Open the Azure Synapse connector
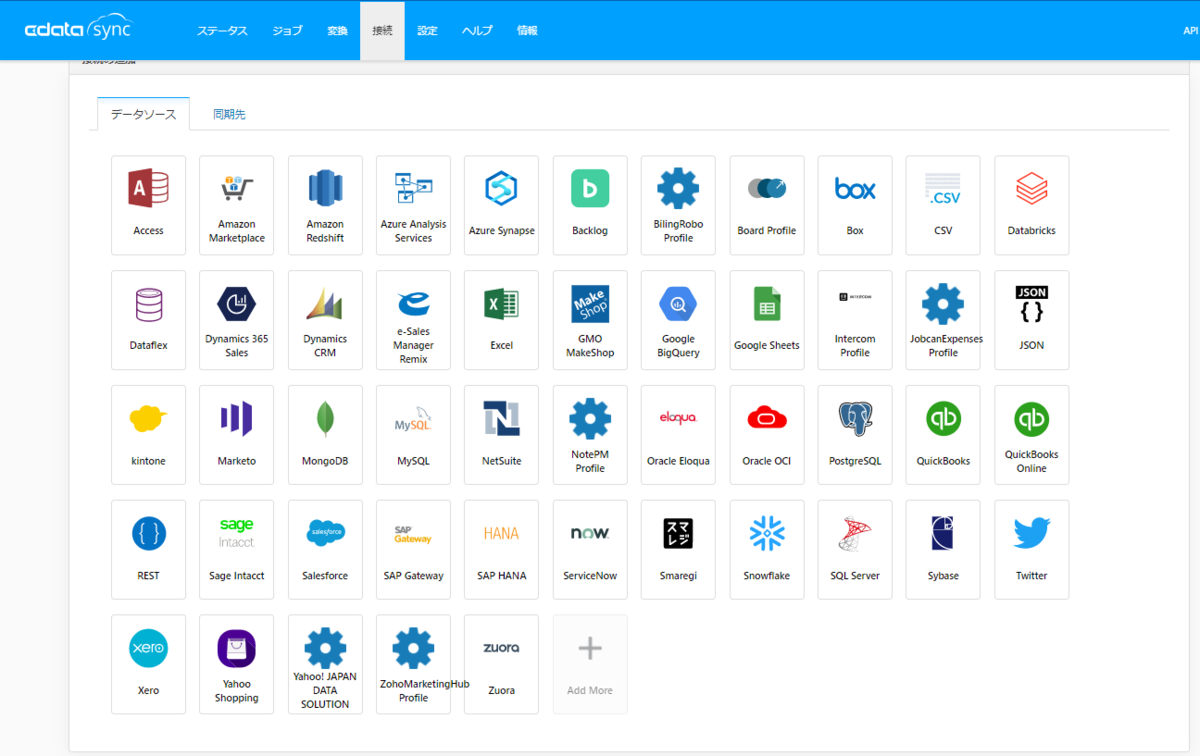 [501, 205]
